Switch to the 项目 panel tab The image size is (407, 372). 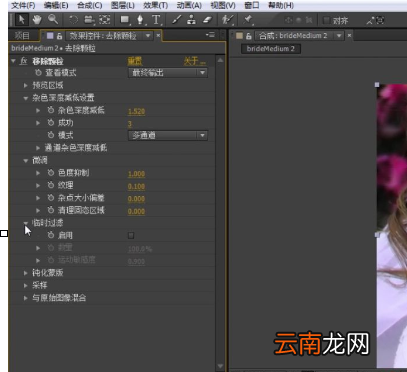pos(22,36)
